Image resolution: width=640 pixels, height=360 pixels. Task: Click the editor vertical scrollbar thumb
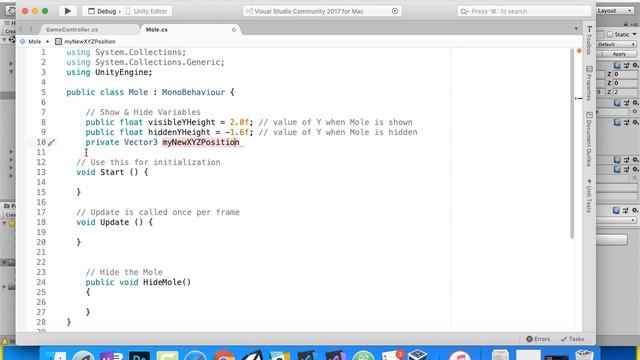(x=572, y=144)
